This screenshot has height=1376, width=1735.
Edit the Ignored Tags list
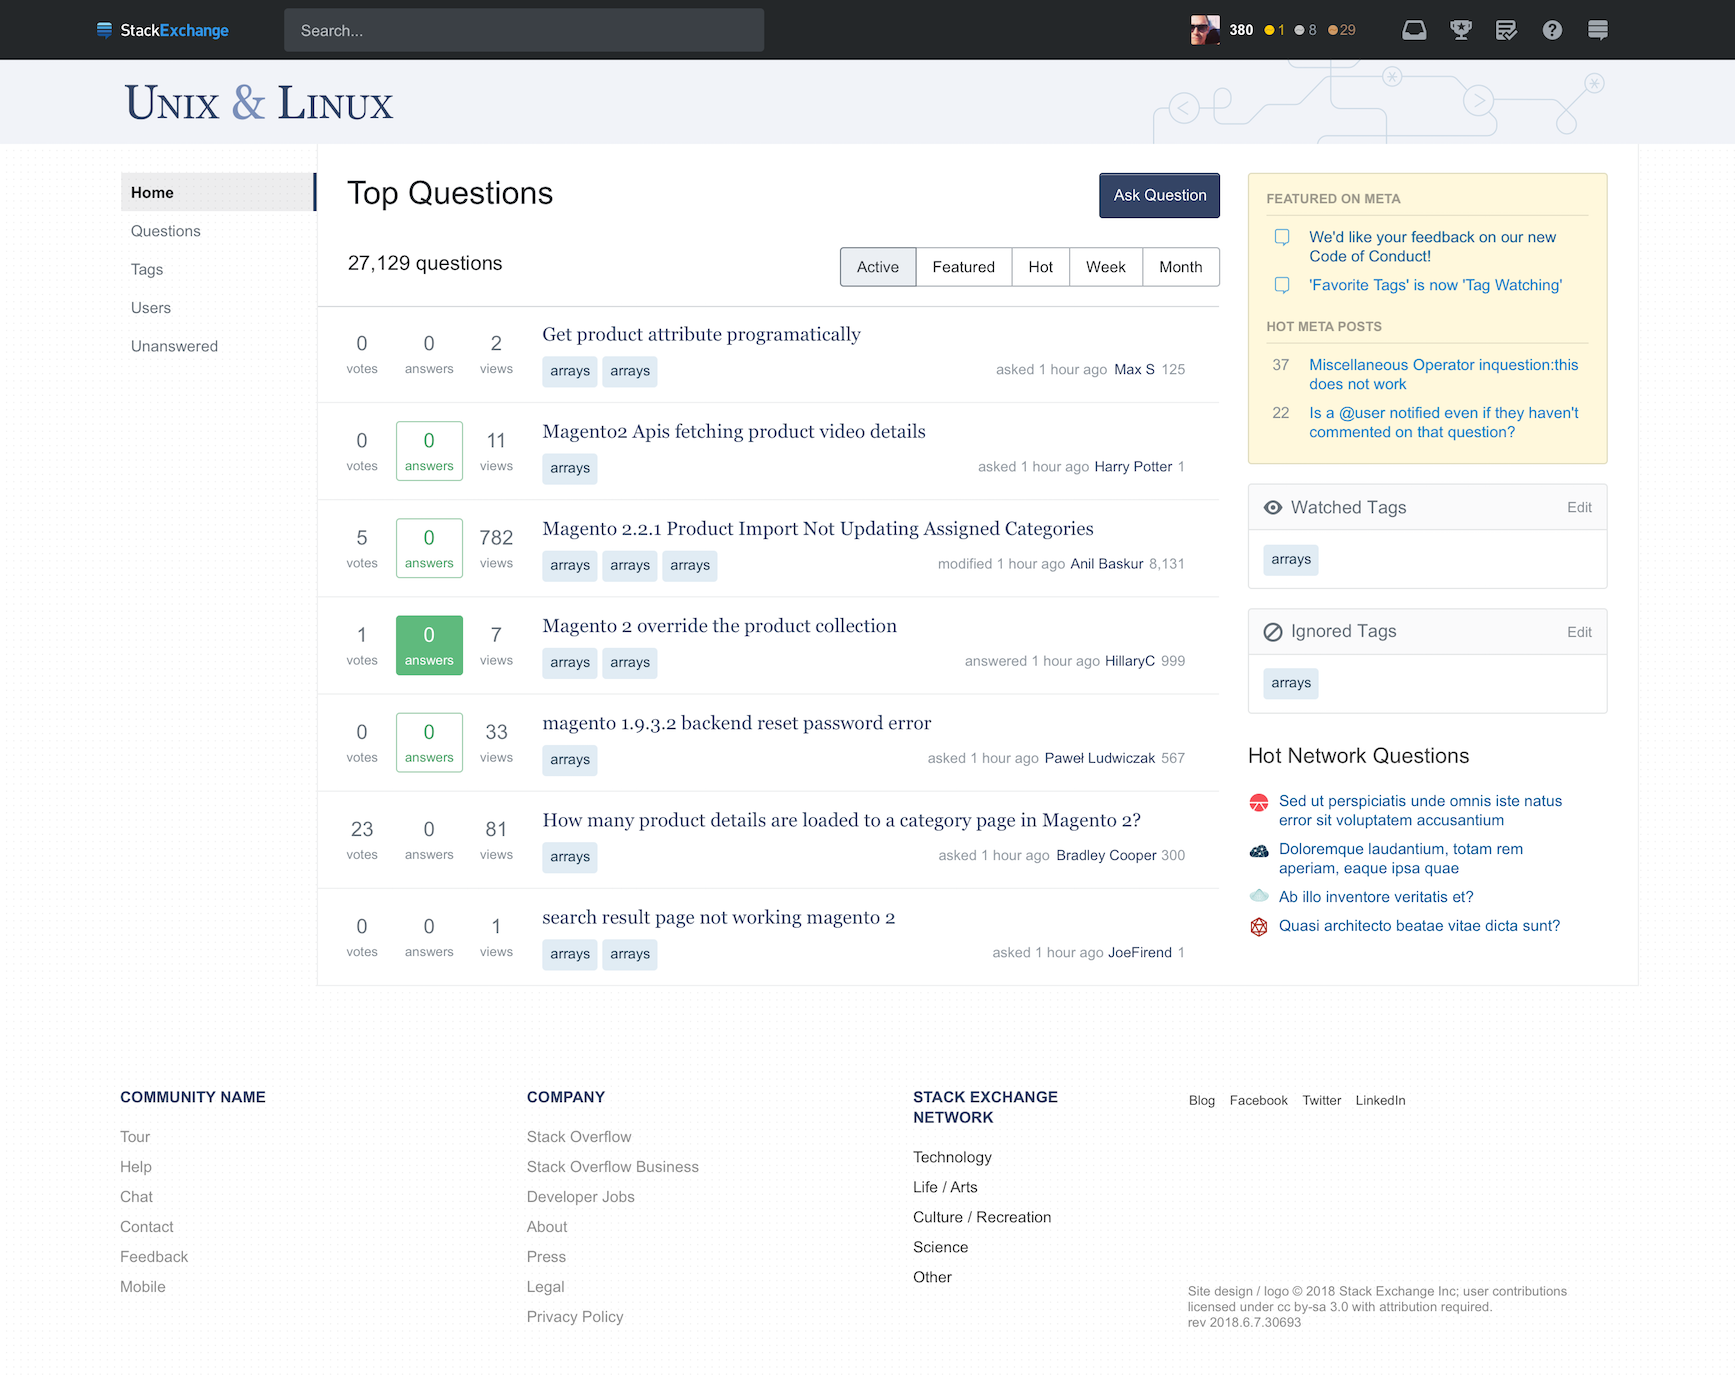click(1579, 632)
